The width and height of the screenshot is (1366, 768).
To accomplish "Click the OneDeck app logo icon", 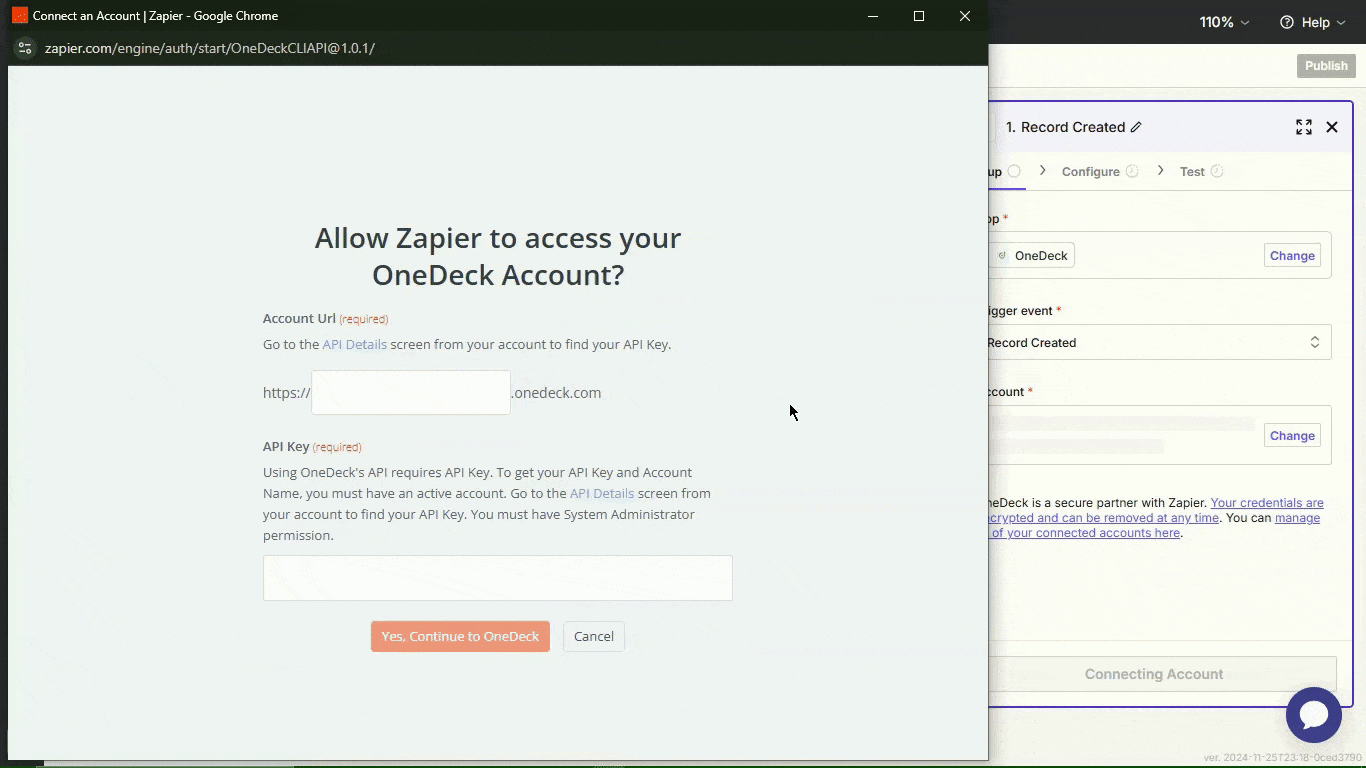I will tap(1002, 256).
